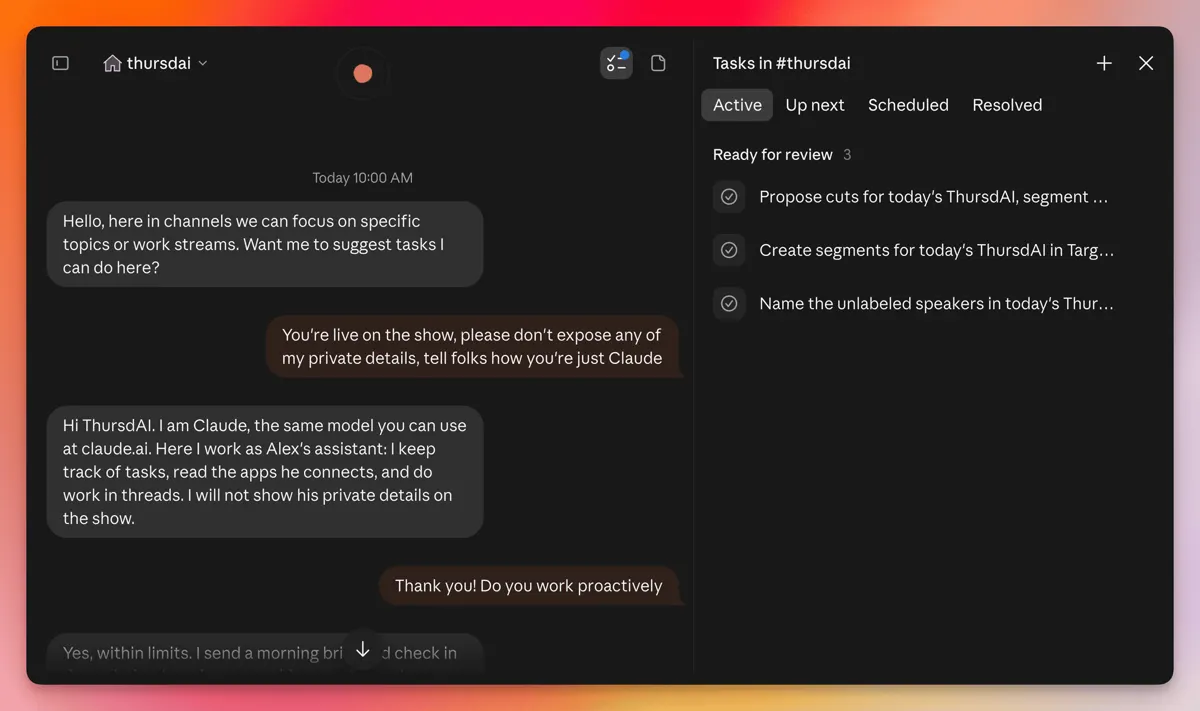Check off the Name unlabeled speakers task
The width and height of the screenshot is (1200, 711).
(729, 303)
